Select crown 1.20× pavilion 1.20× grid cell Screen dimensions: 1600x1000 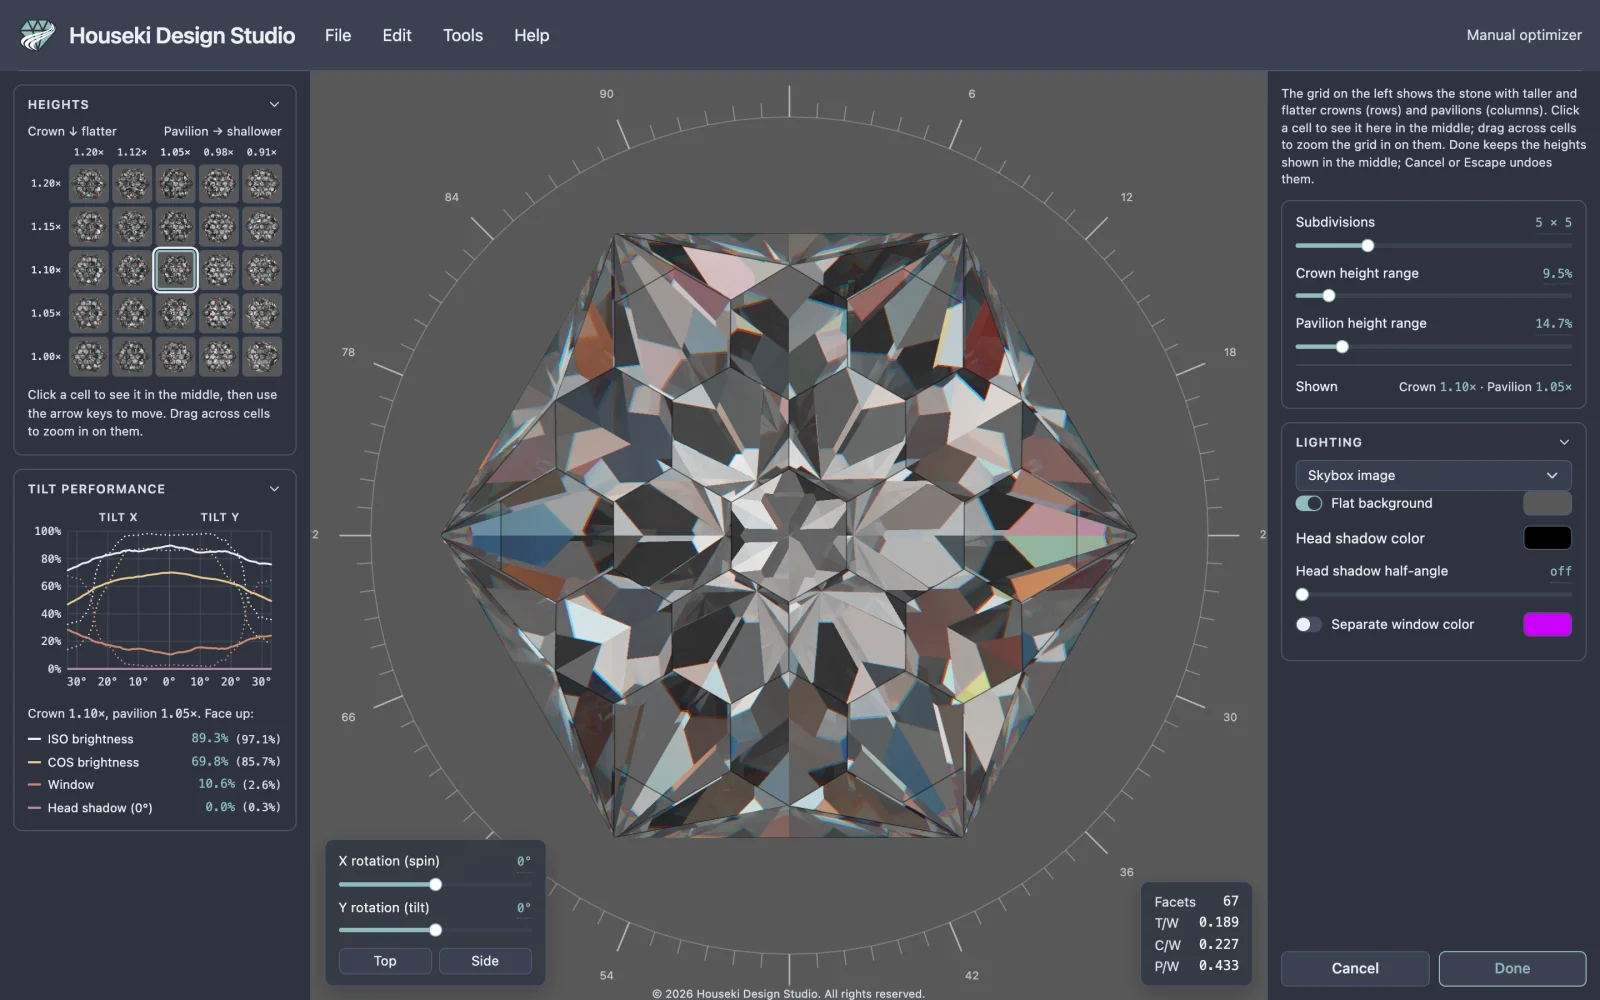(x=89, y=184)
